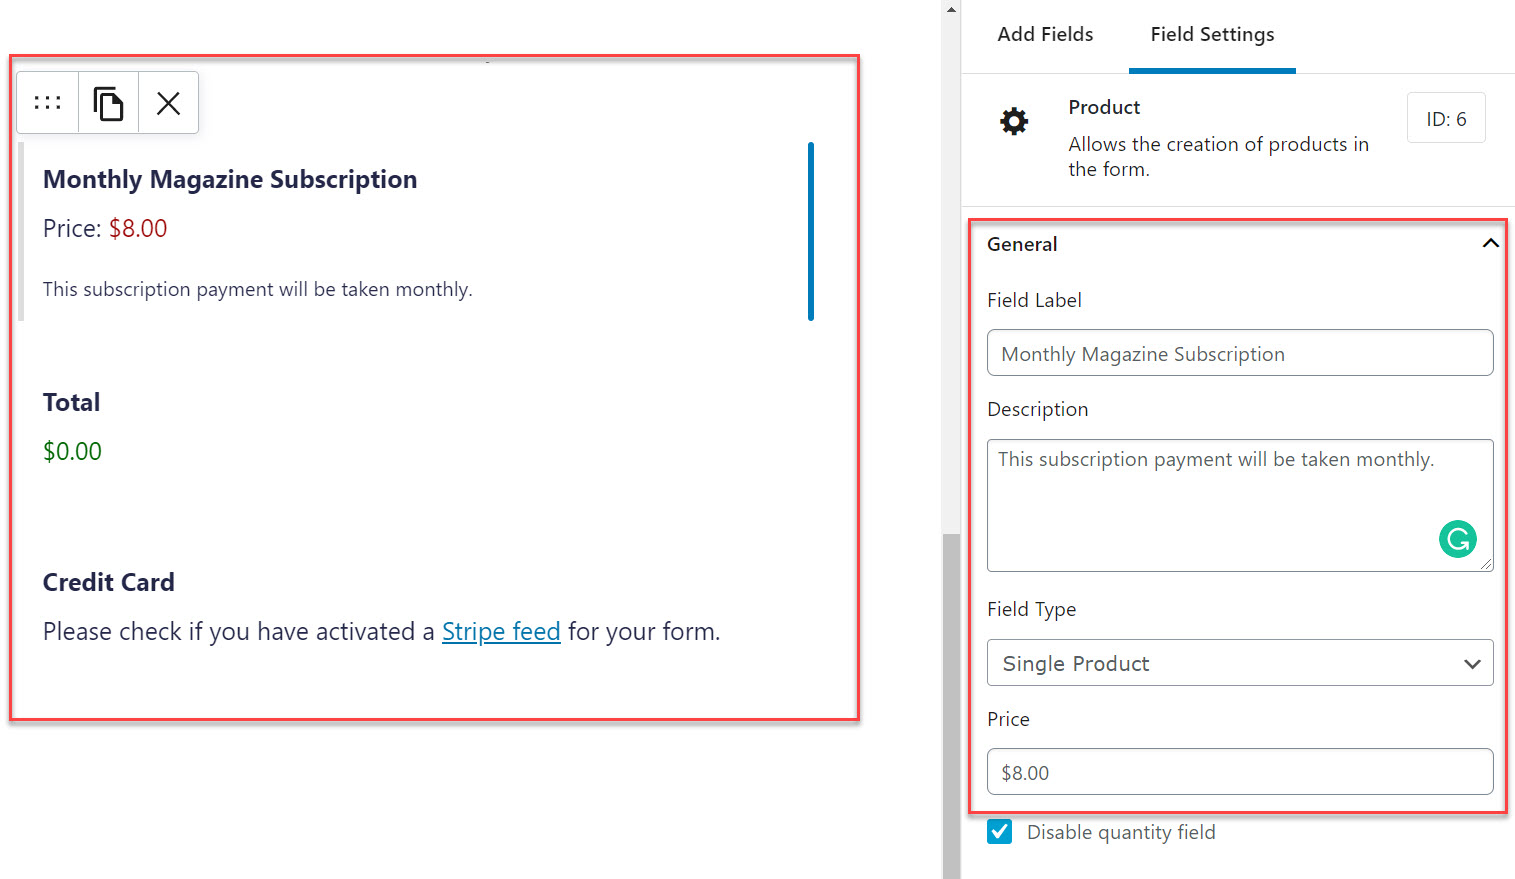Select the Monthly Magazine Subscription heading
Image resolution: width=1515 pixels, height=879 pixels.
point(230,180)
